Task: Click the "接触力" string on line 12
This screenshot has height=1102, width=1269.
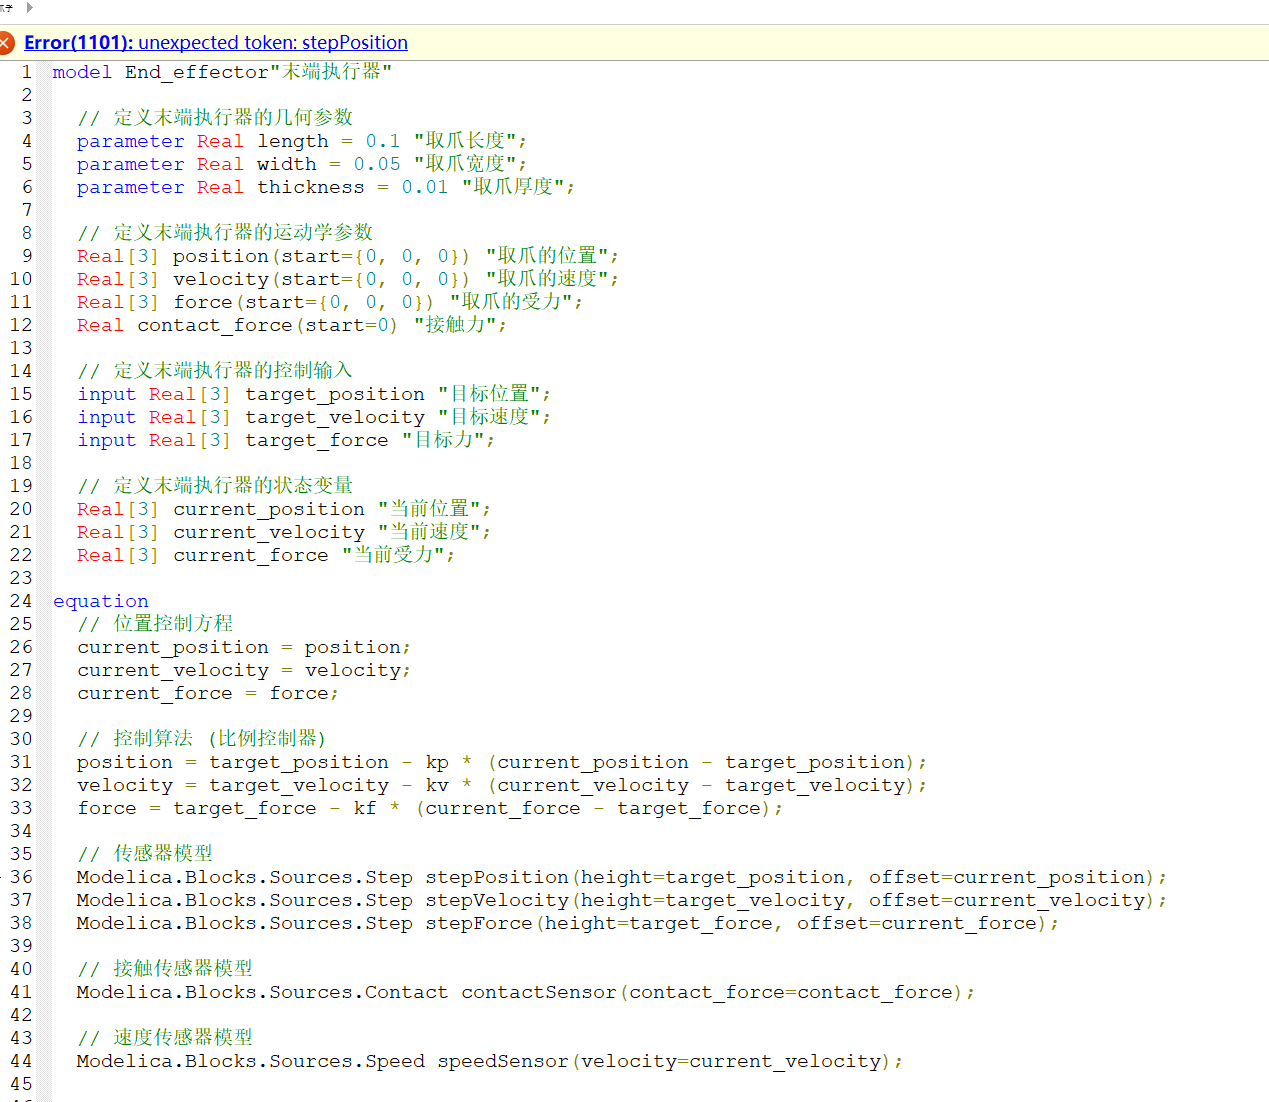Action: coord(455,325)
